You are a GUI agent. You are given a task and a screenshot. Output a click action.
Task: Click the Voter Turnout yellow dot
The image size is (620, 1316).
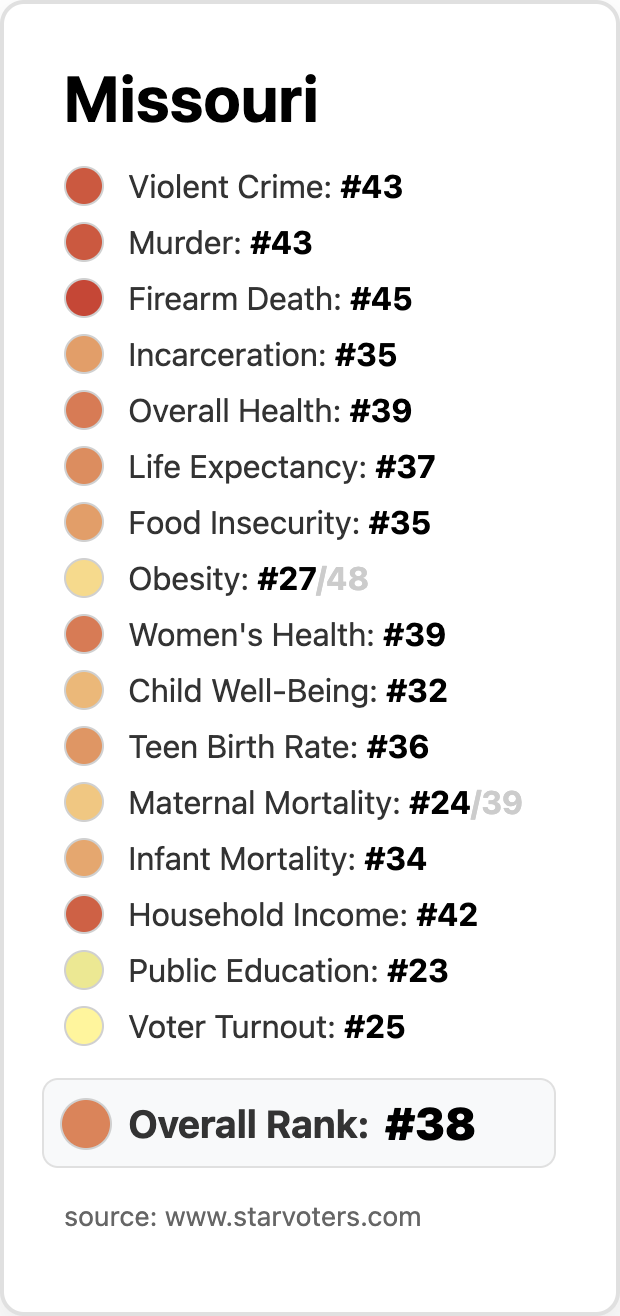tap(84, 1027)
